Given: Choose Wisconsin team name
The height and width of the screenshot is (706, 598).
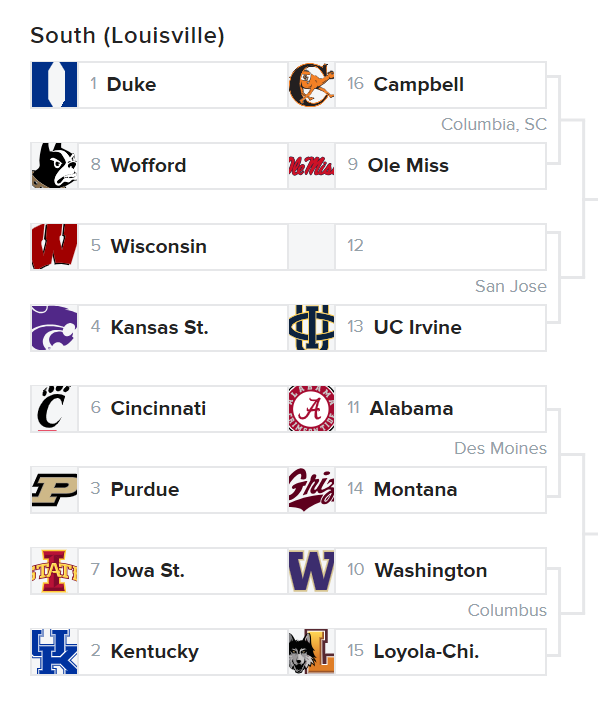Looking at the screenshot, I should (x=159, y=246).
